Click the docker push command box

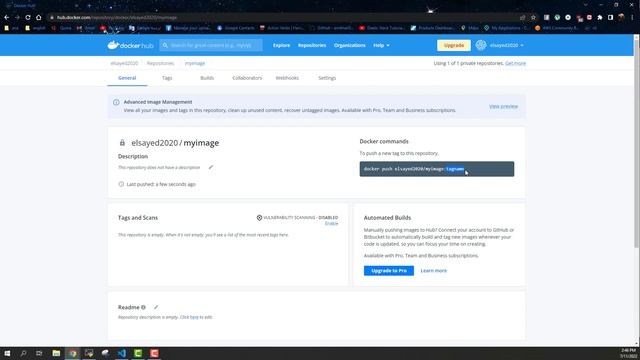(437, 169)
